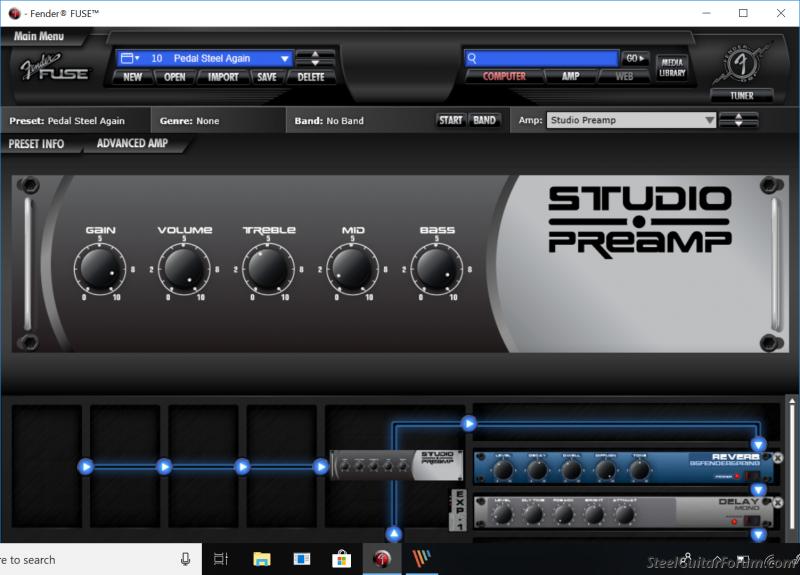Click the IMPORT button

click(x=223, y=77)
